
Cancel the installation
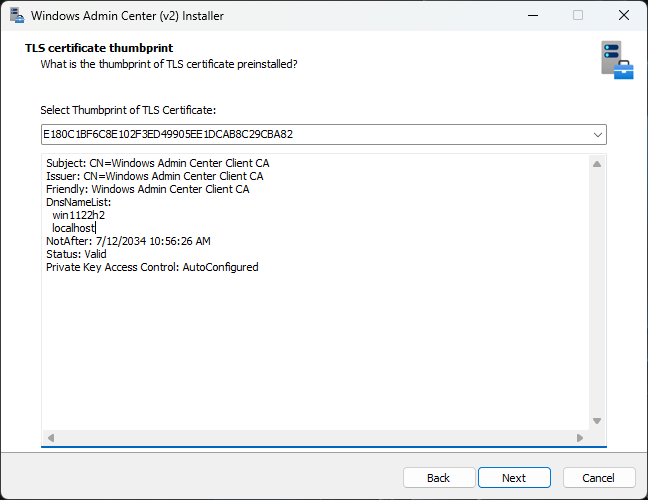click(x=599, y=478)
